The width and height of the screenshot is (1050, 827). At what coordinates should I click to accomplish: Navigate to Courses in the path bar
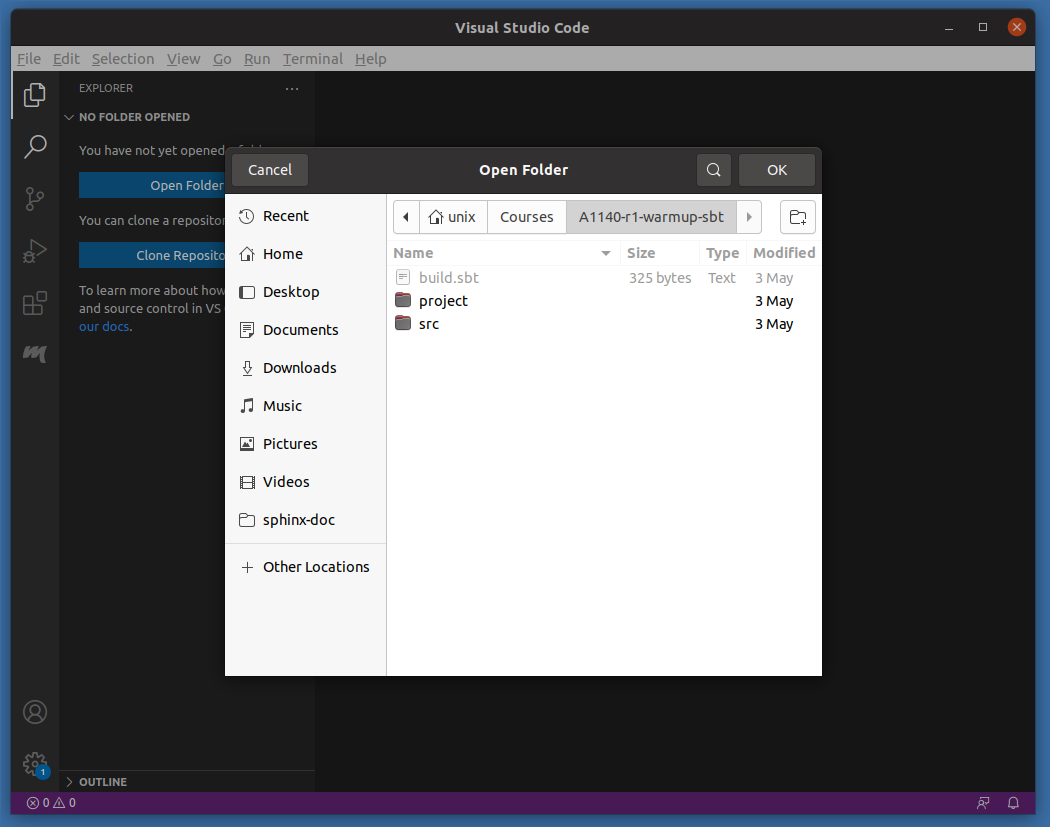point(526,217)
